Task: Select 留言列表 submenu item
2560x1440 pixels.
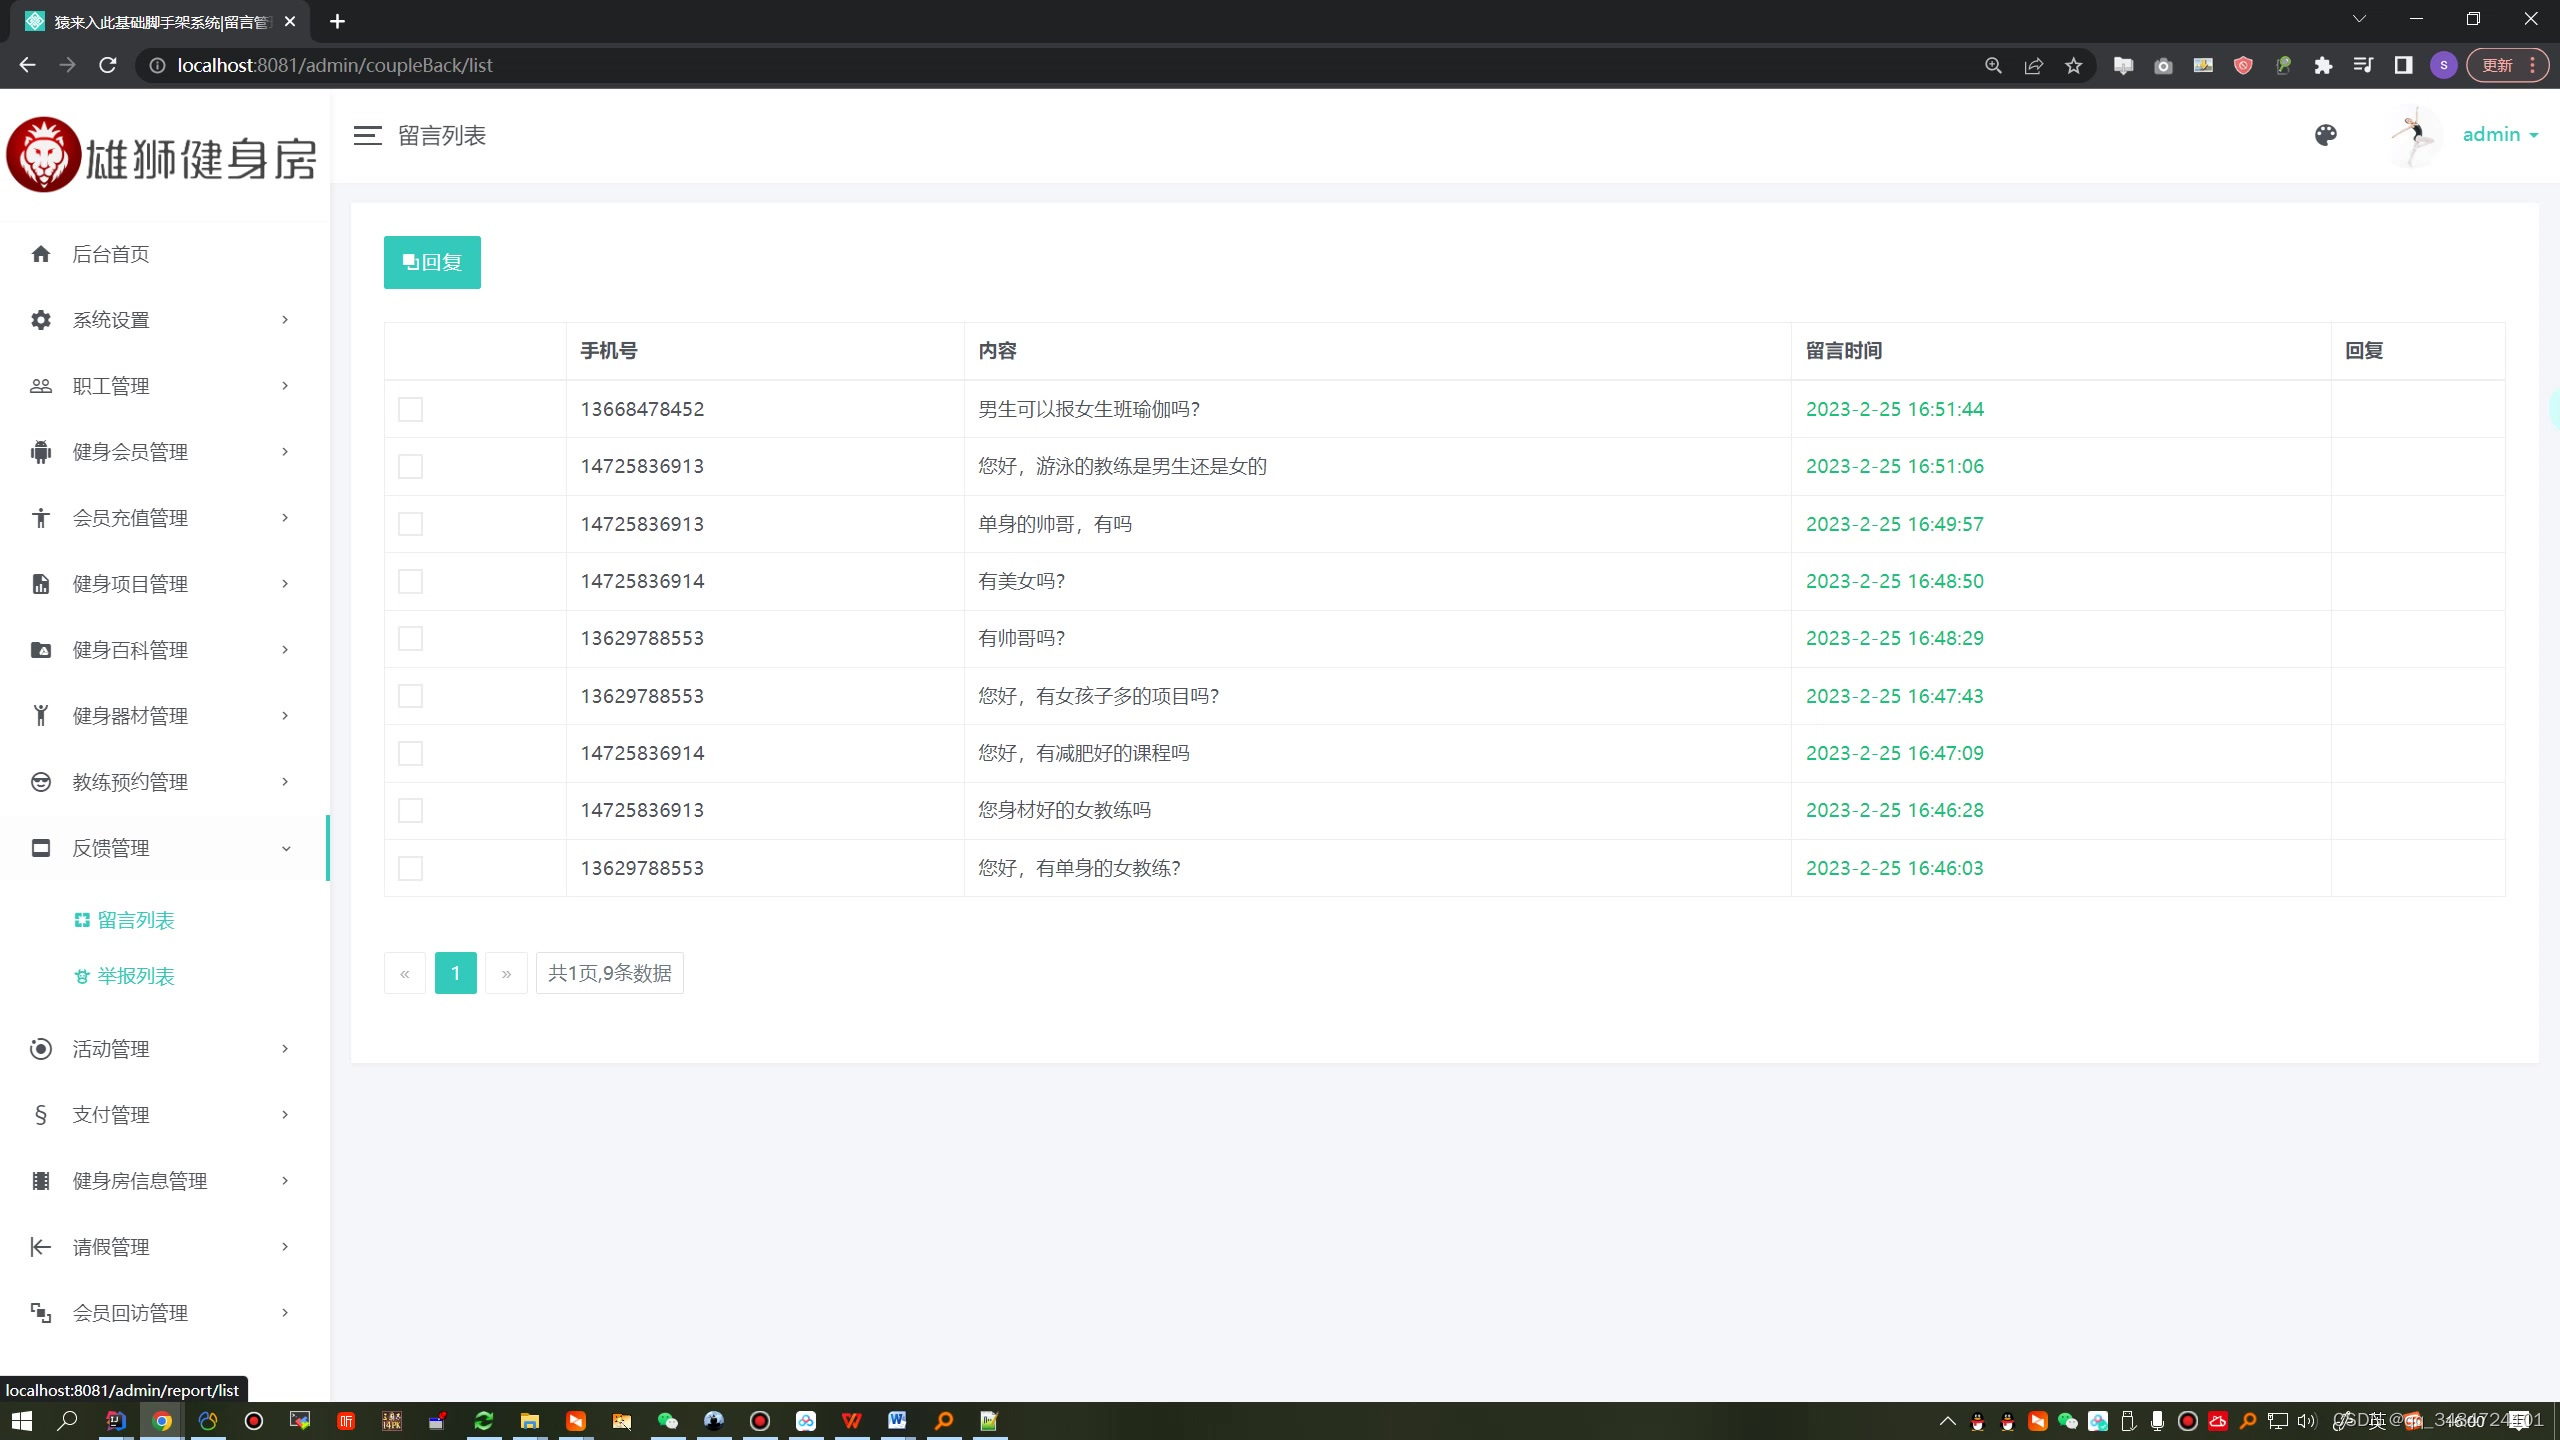Action: 136,920
